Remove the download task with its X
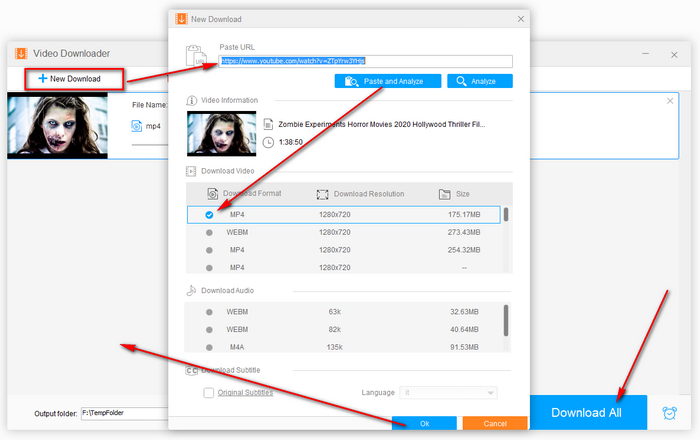700x440 pixels. tap(670, 101)
